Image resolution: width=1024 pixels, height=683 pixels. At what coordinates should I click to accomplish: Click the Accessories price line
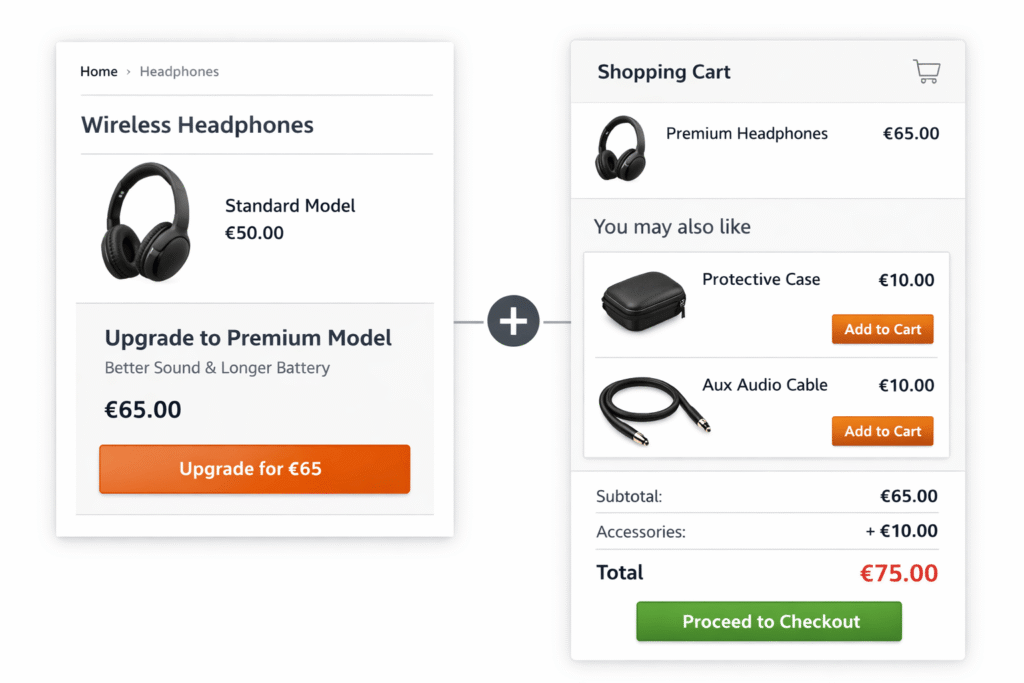tap(766, 531)
